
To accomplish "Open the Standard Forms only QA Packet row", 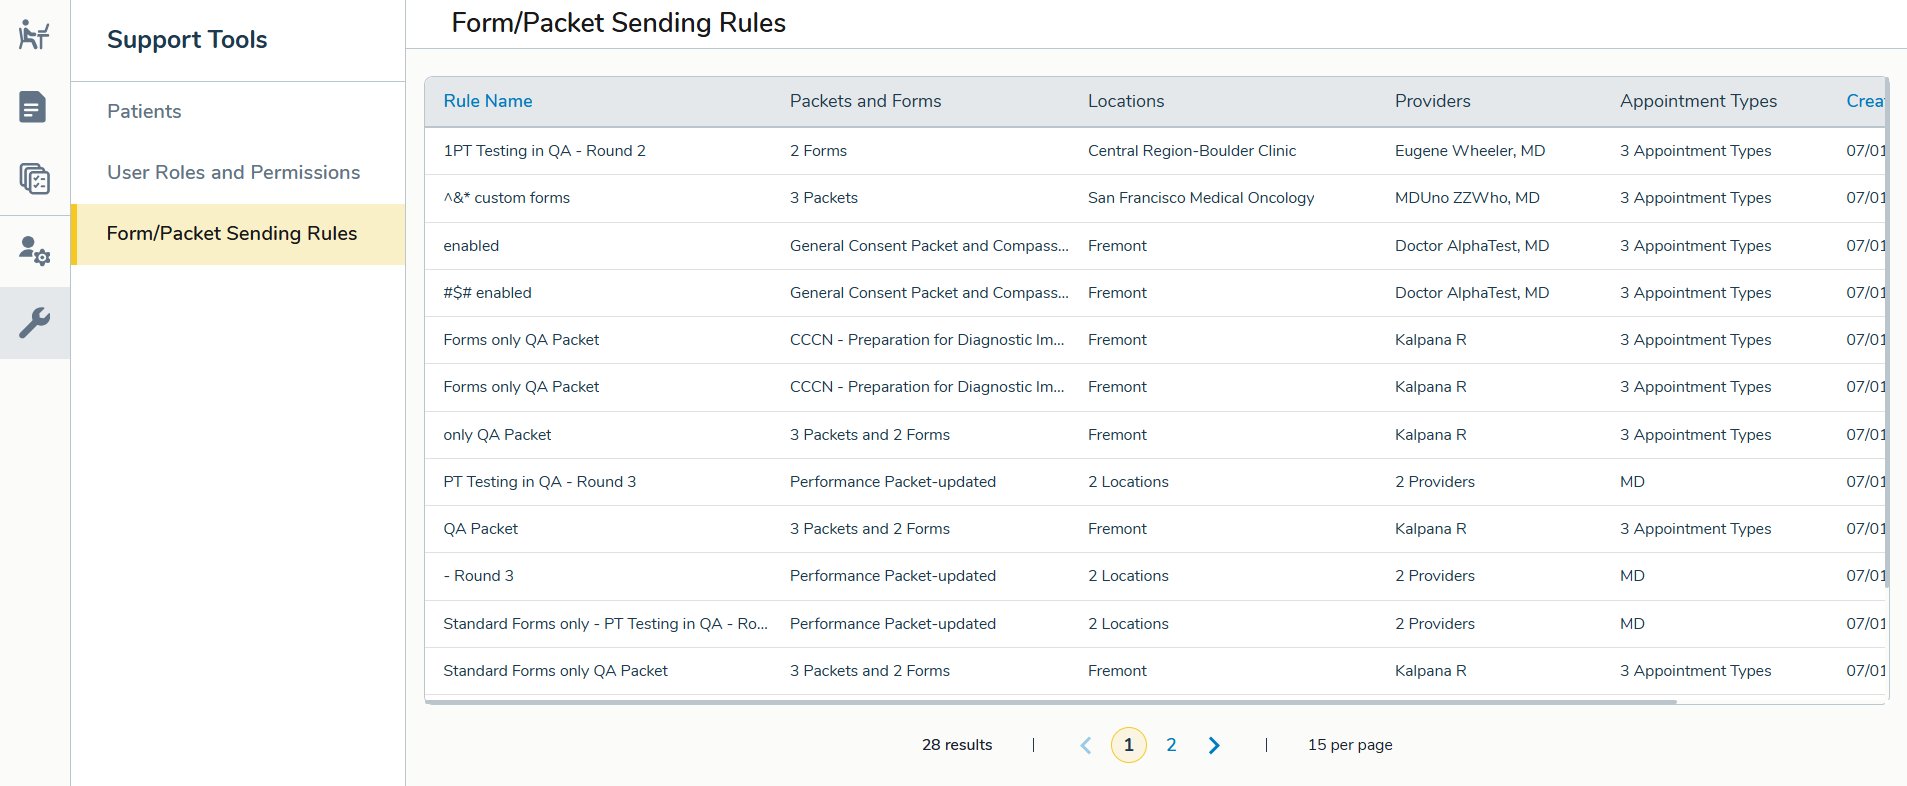I will [555, 671].
